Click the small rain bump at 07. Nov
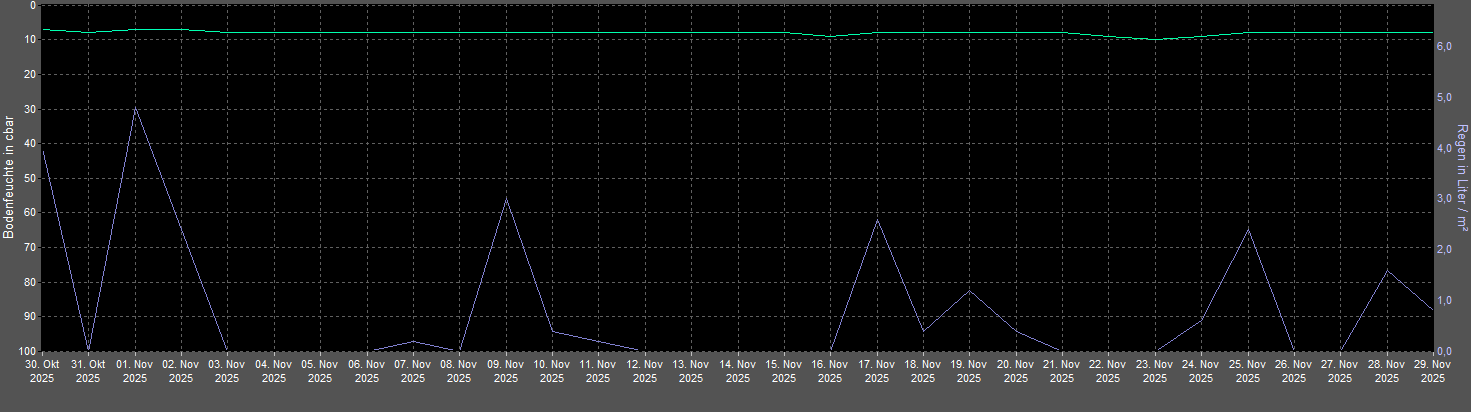1471x412 pixels. (x=413, y=341)
